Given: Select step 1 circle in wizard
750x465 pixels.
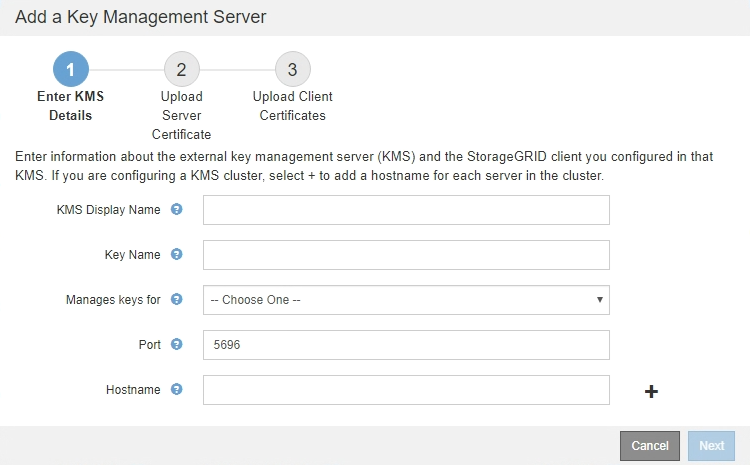Looking at the screenshot, I should tap(71, 69).
